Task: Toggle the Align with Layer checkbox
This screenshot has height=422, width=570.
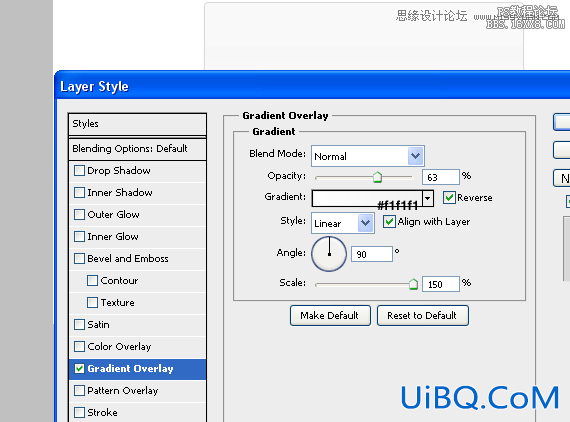Action: pyautogui.click(x=389, y=222)
